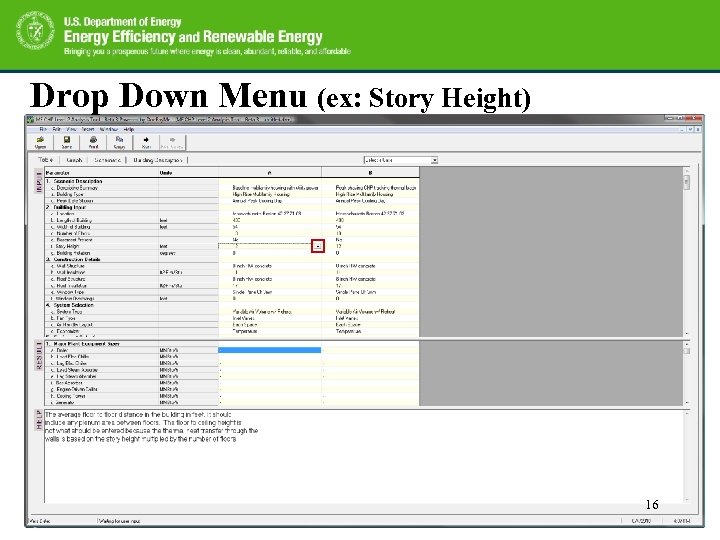Open the Select Case combo box
Viewport: 720px width, 540px height.
tap(401, 160)
